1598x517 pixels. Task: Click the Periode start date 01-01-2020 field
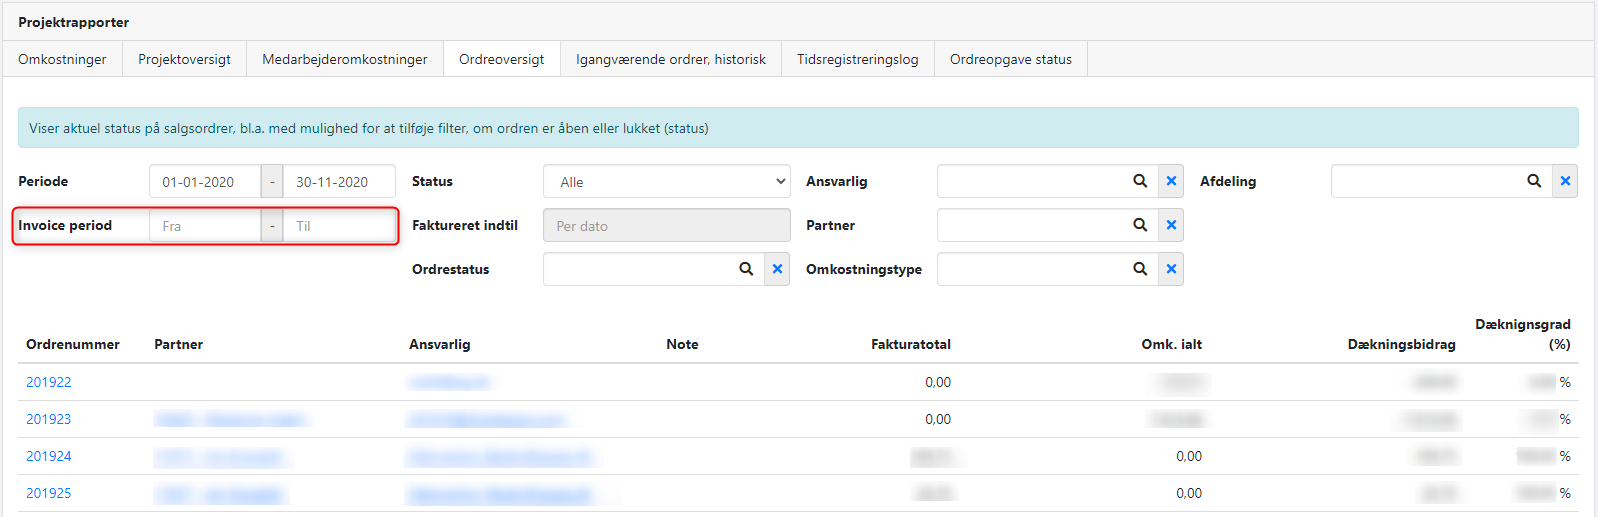coord(205,182)
